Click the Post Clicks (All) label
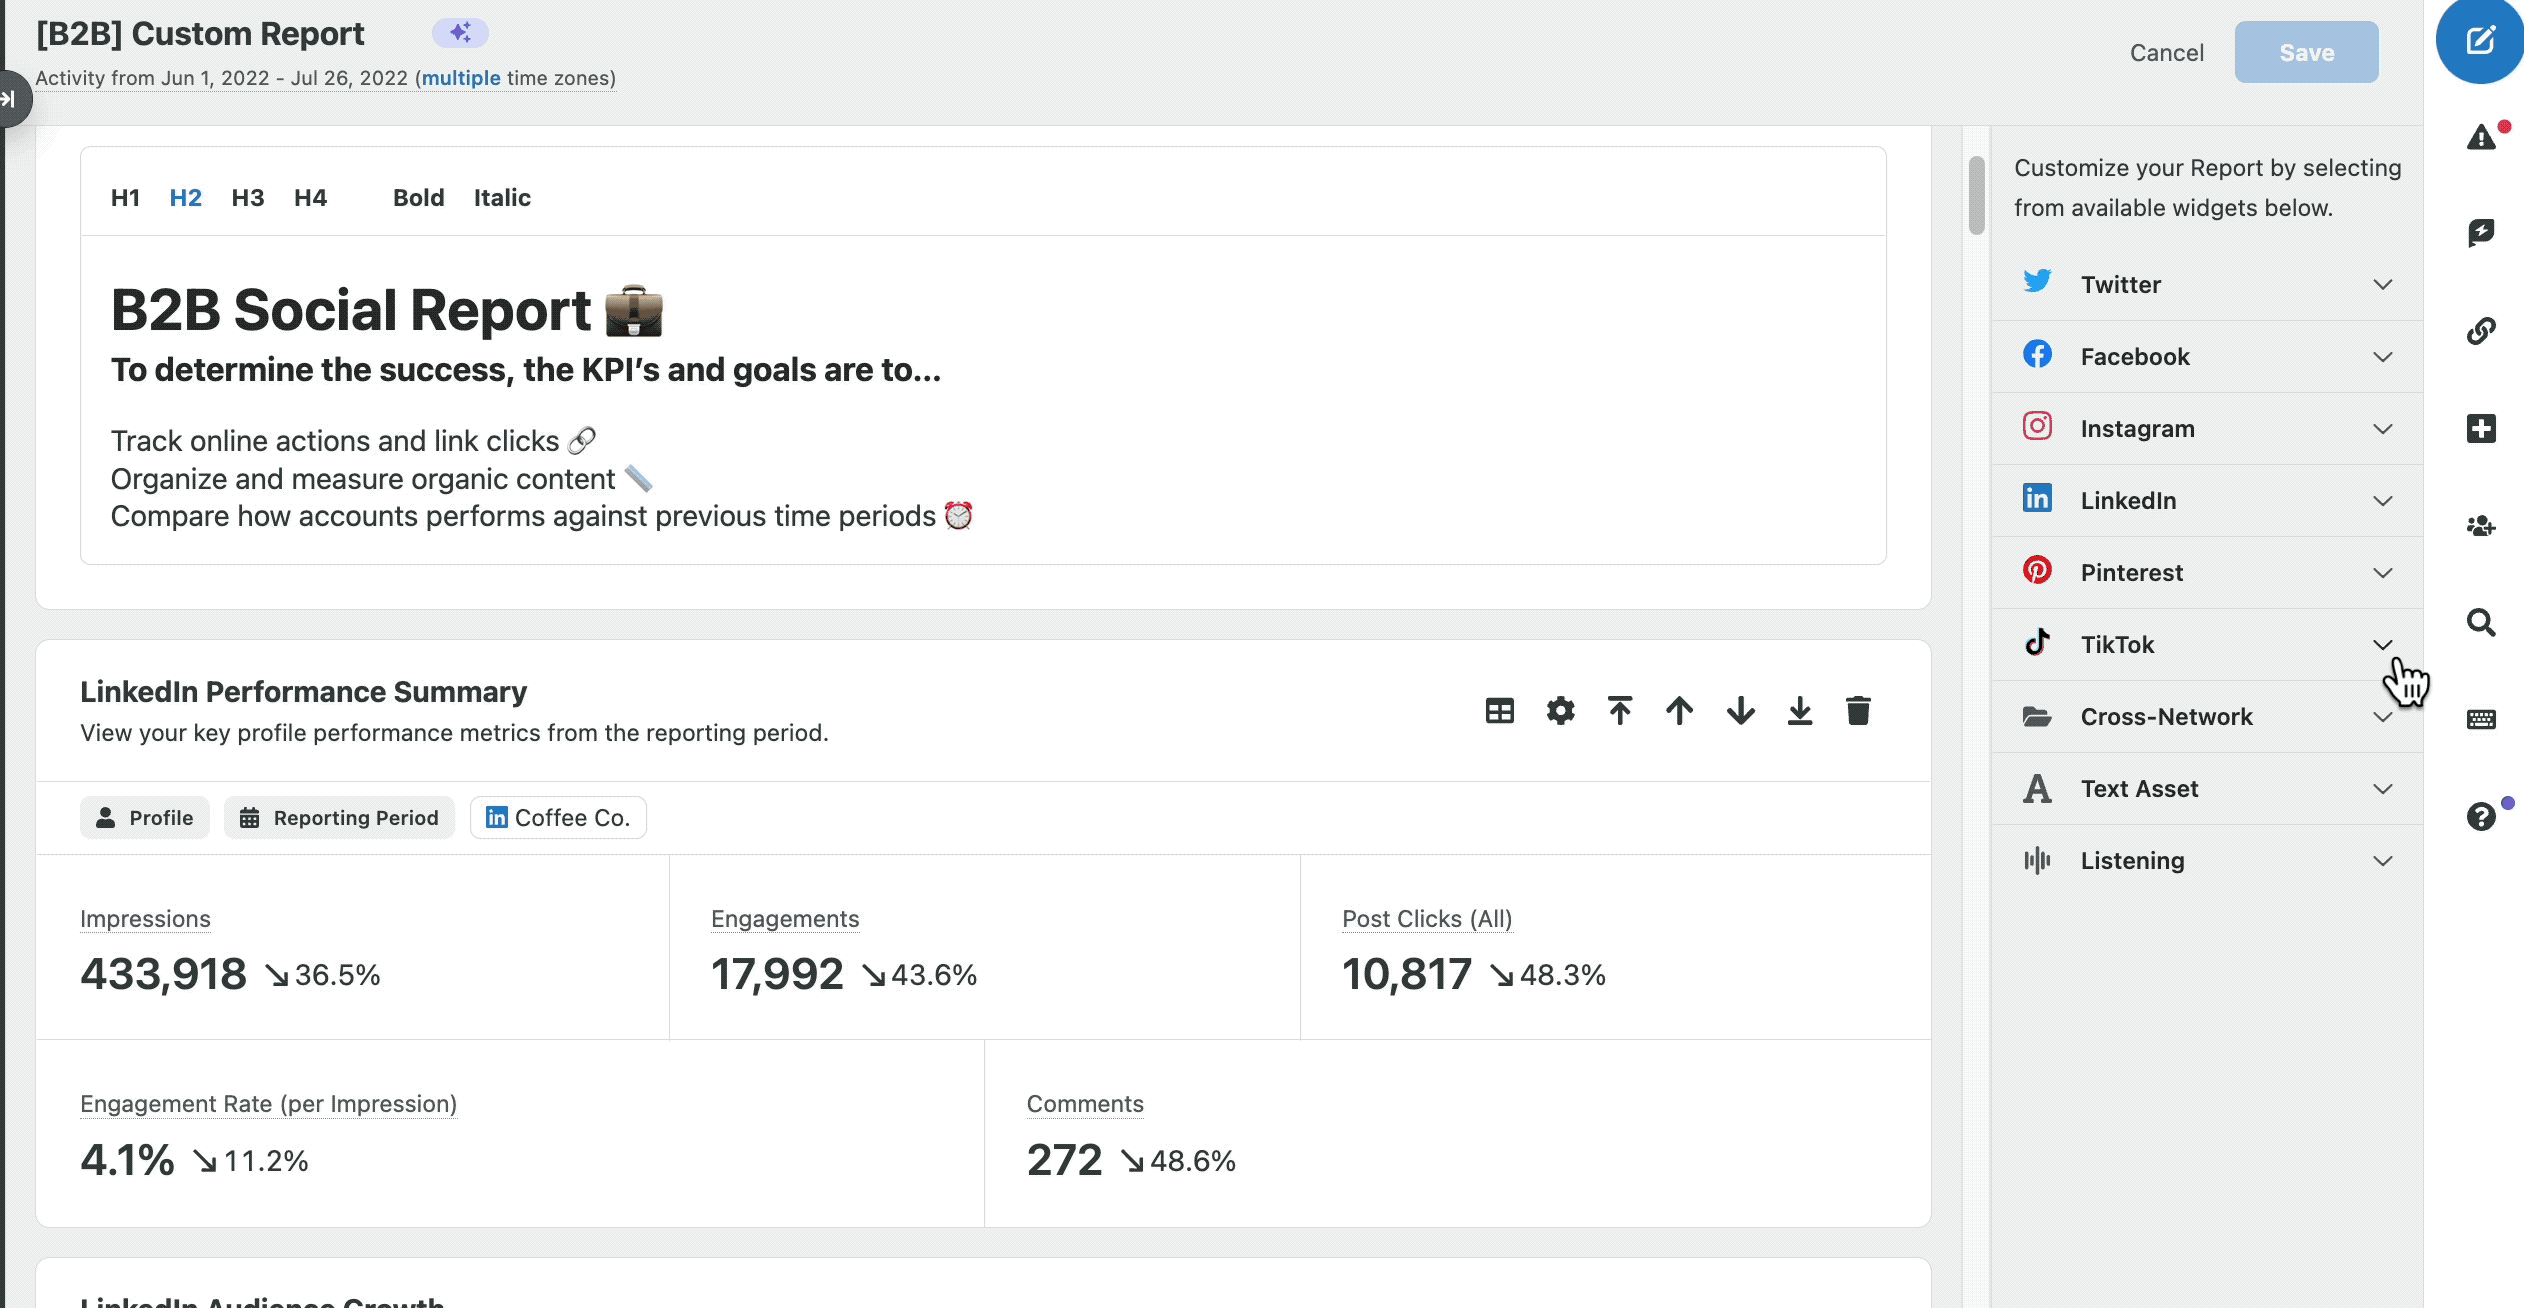The height and width of the screenshot is (1308, 2524). click(x=1427, y=919)
